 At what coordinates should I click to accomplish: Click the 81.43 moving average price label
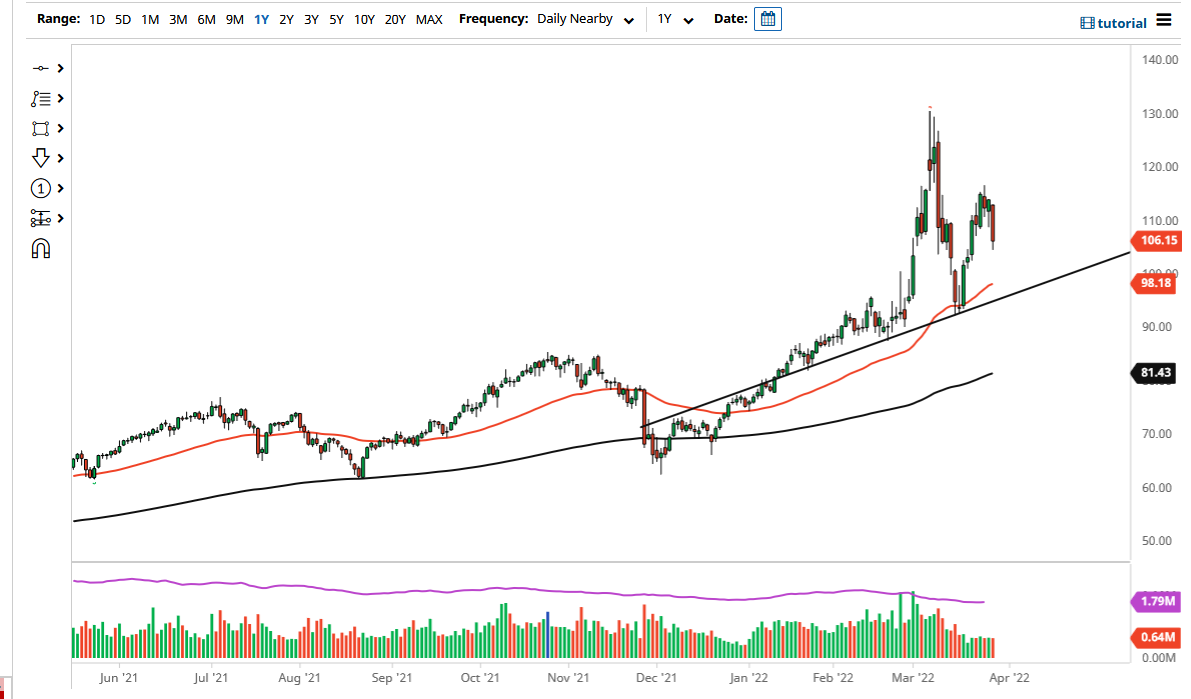tap(1155, 372)
